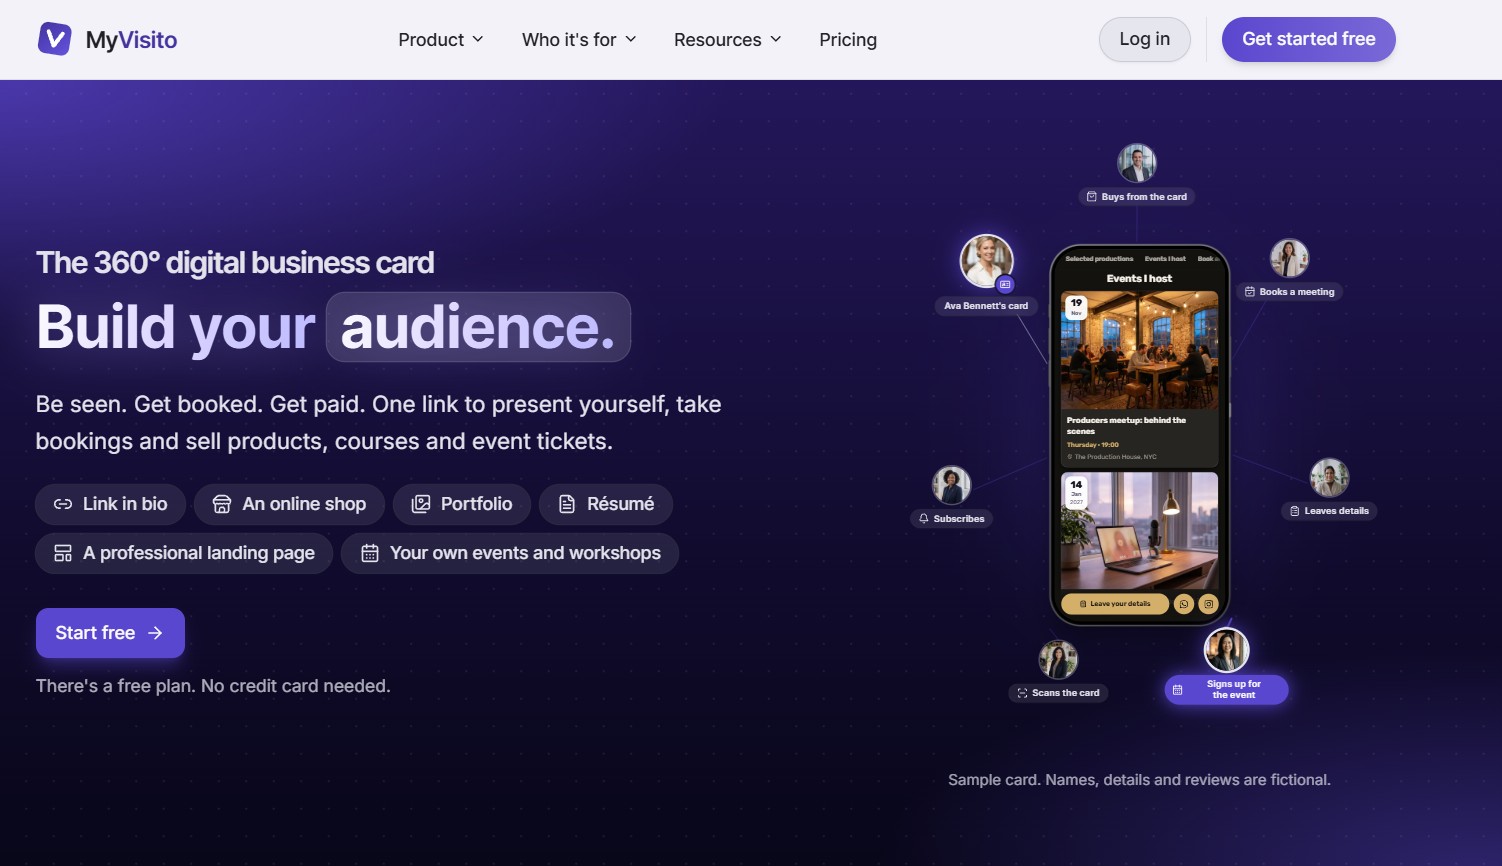
Task: Click Get started free button
Action: tap(1309, 39)
